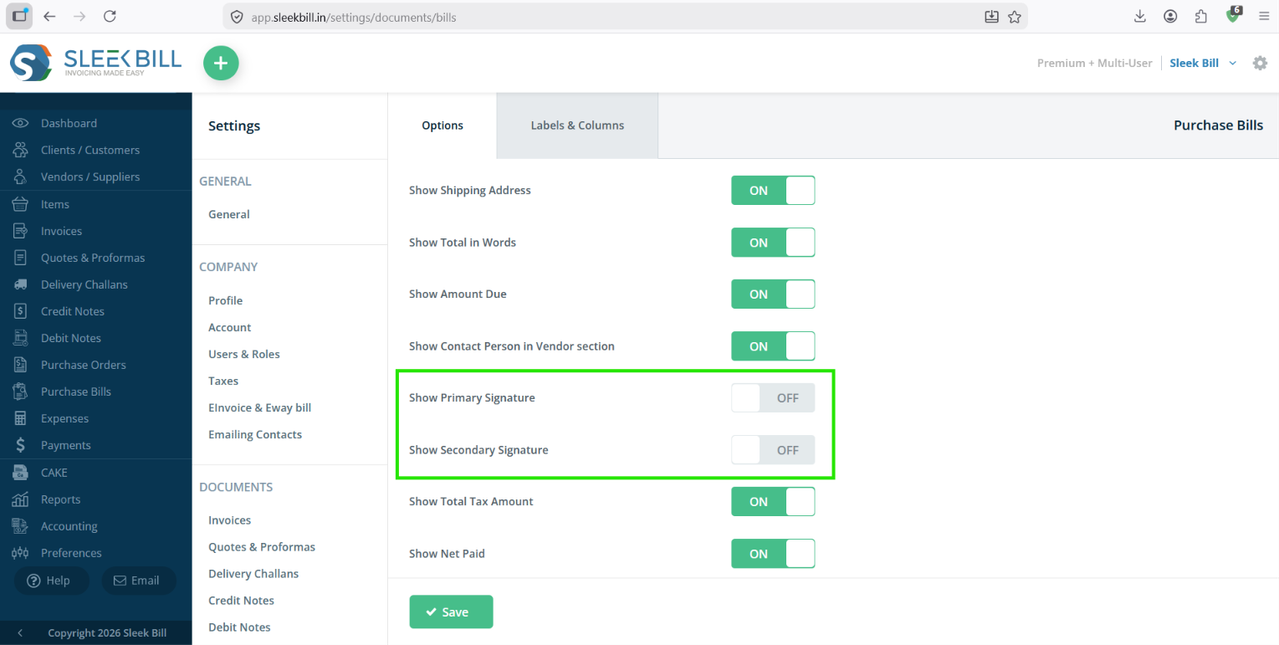This screenshot has height=645, width=1279.
Task: Click the Accounting sidebar icon
Action: click(x=20, y=526)
